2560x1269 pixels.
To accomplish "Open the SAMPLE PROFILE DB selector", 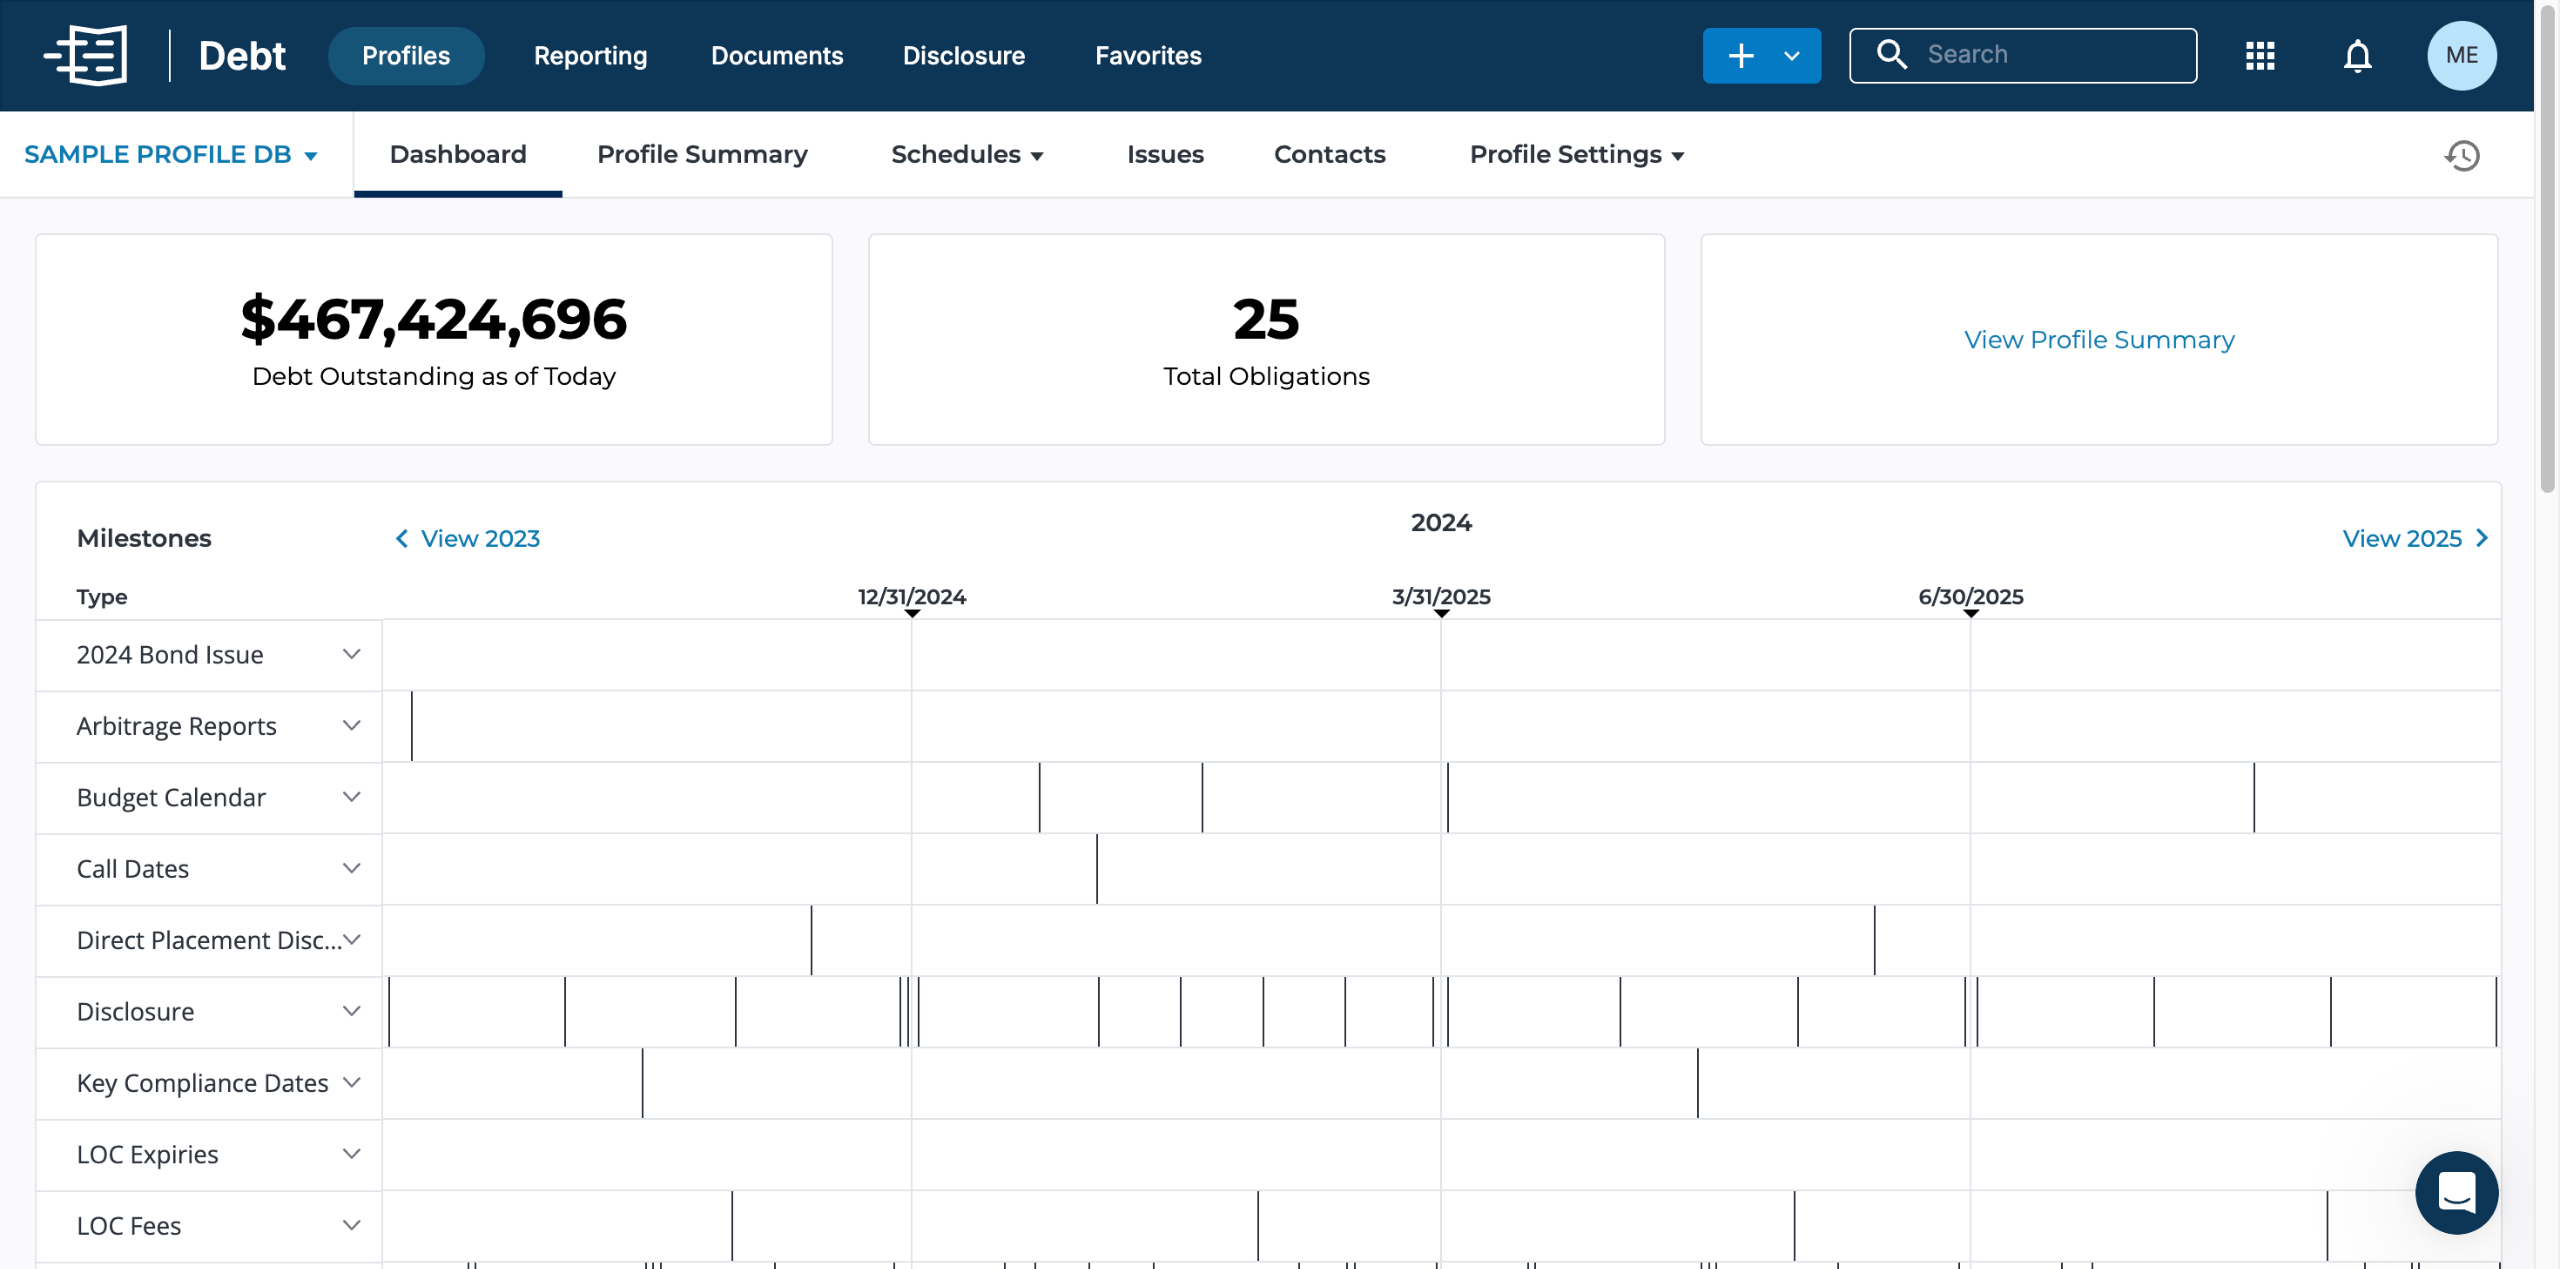I will pyautogui.click(x=171, y=155).
